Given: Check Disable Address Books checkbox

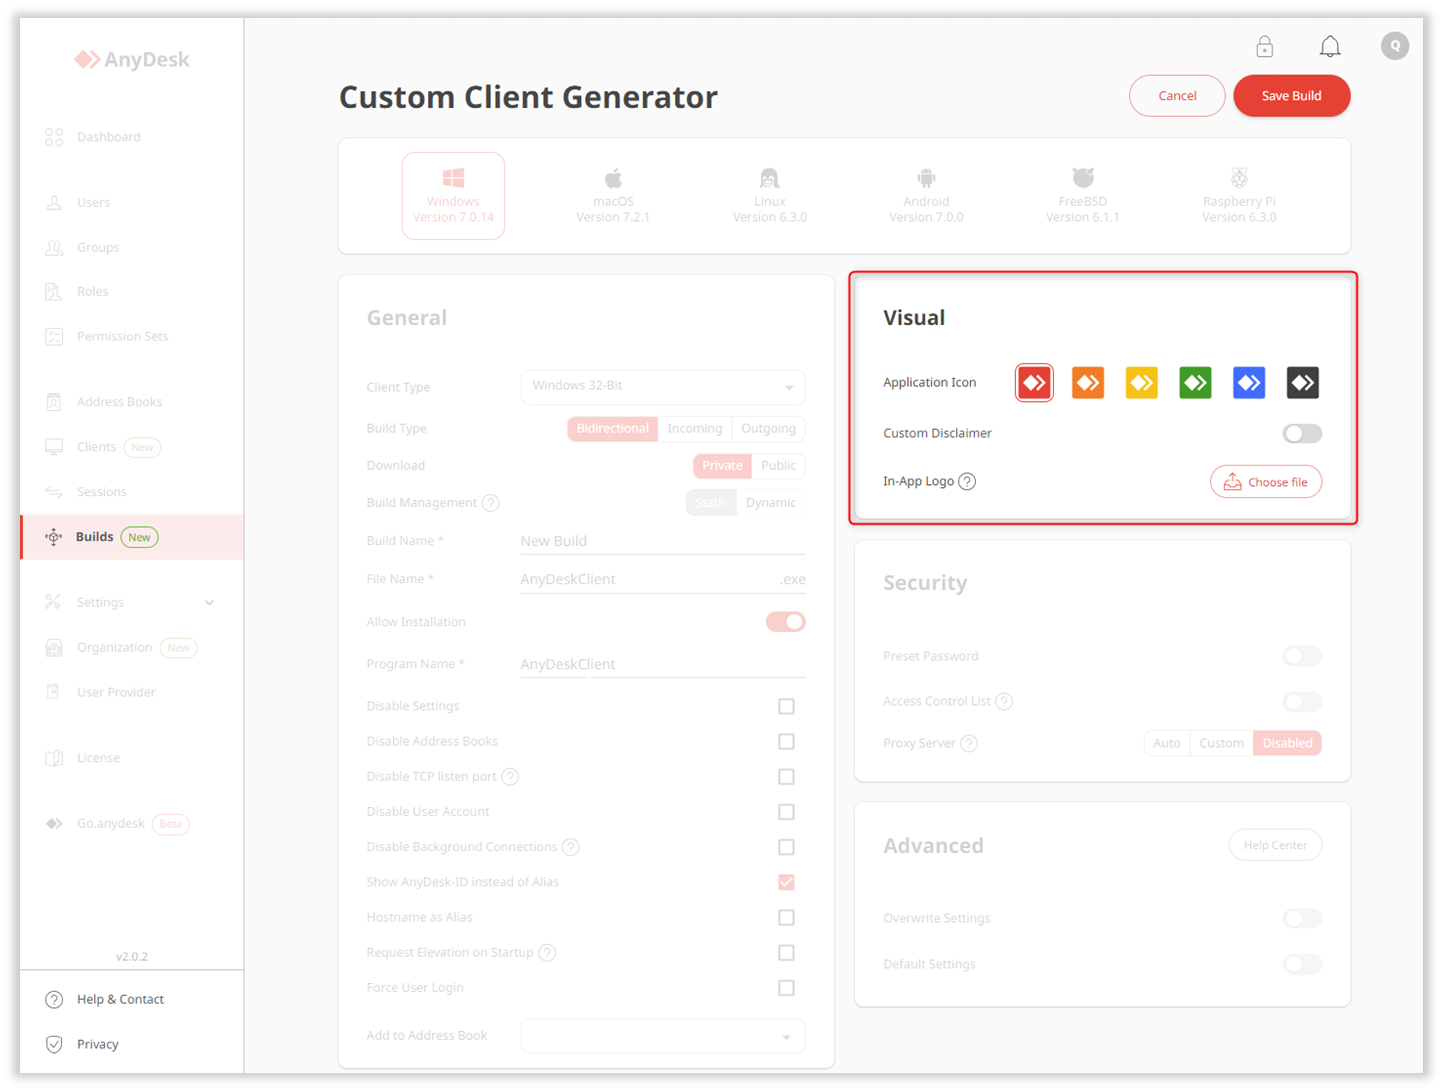Looking at the screenshot, I should pos(786,741).
